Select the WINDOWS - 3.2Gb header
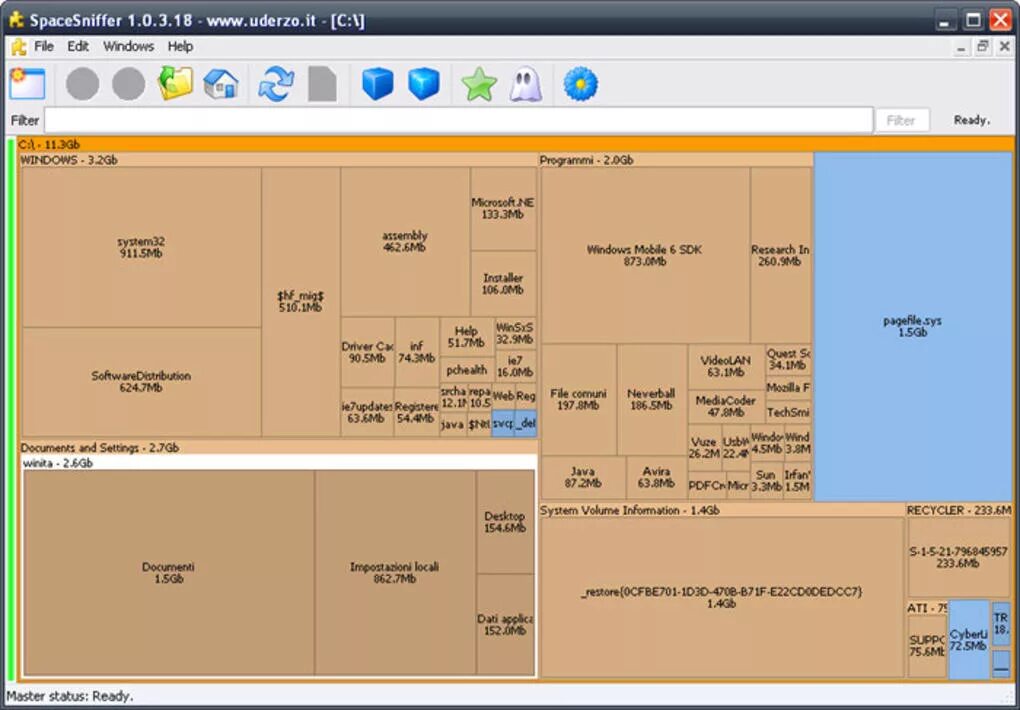Image resolution: width=1020 pixels, height=710 pixels. [278, 160]
